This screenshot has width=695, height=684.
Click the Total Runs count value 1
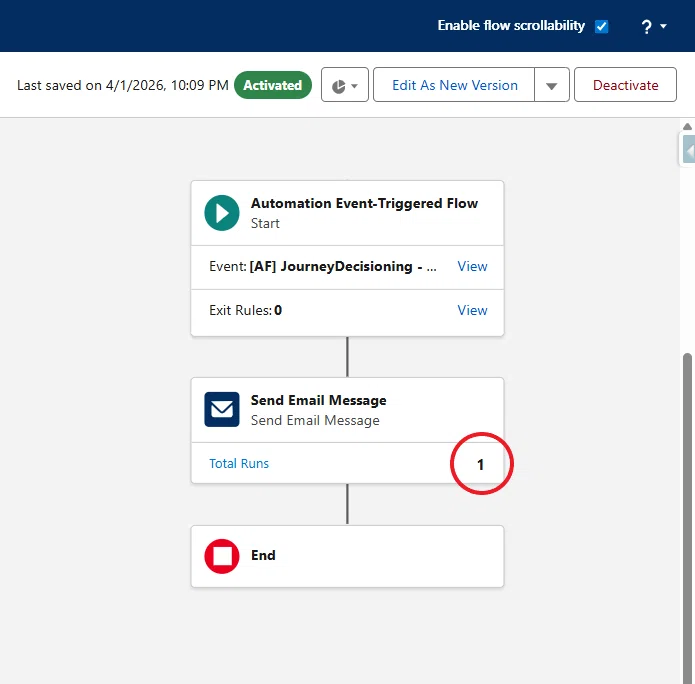480,465
